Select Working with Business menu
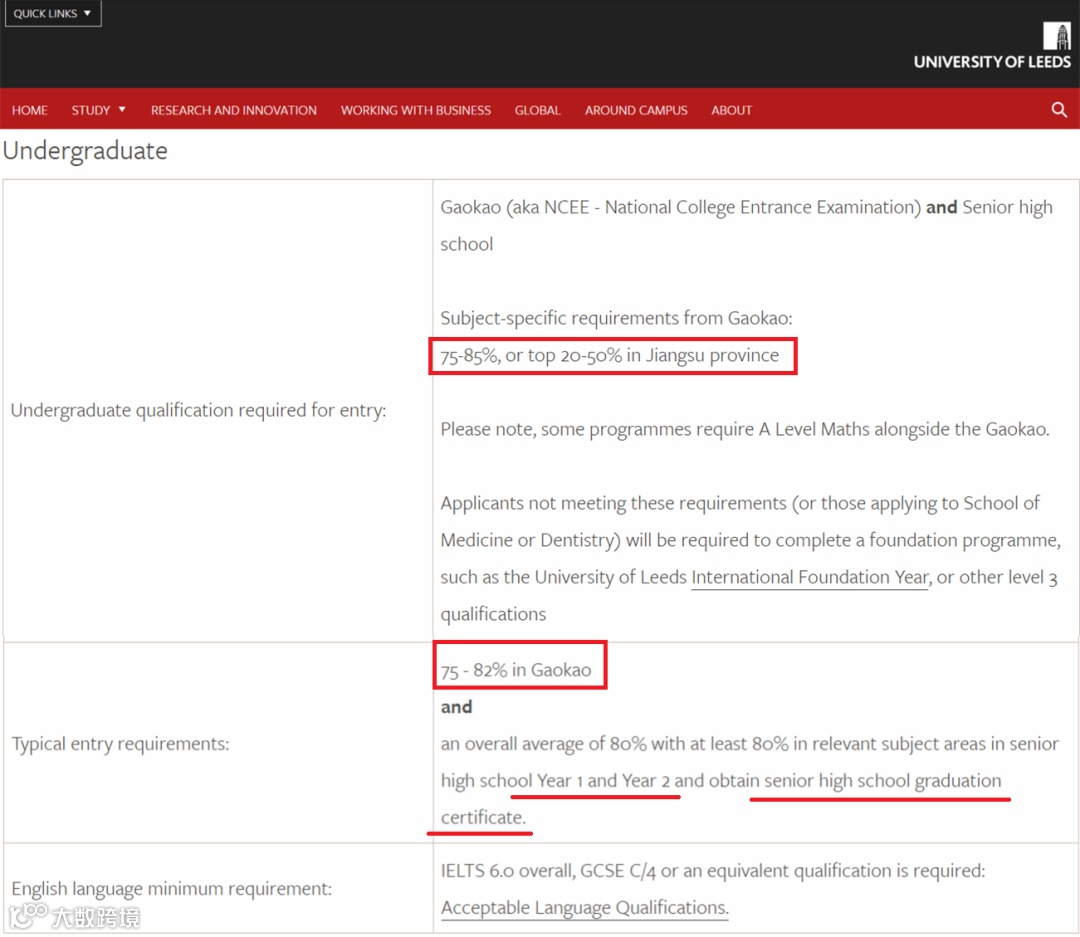This screenshot has height=937, width=1080. 415,110
